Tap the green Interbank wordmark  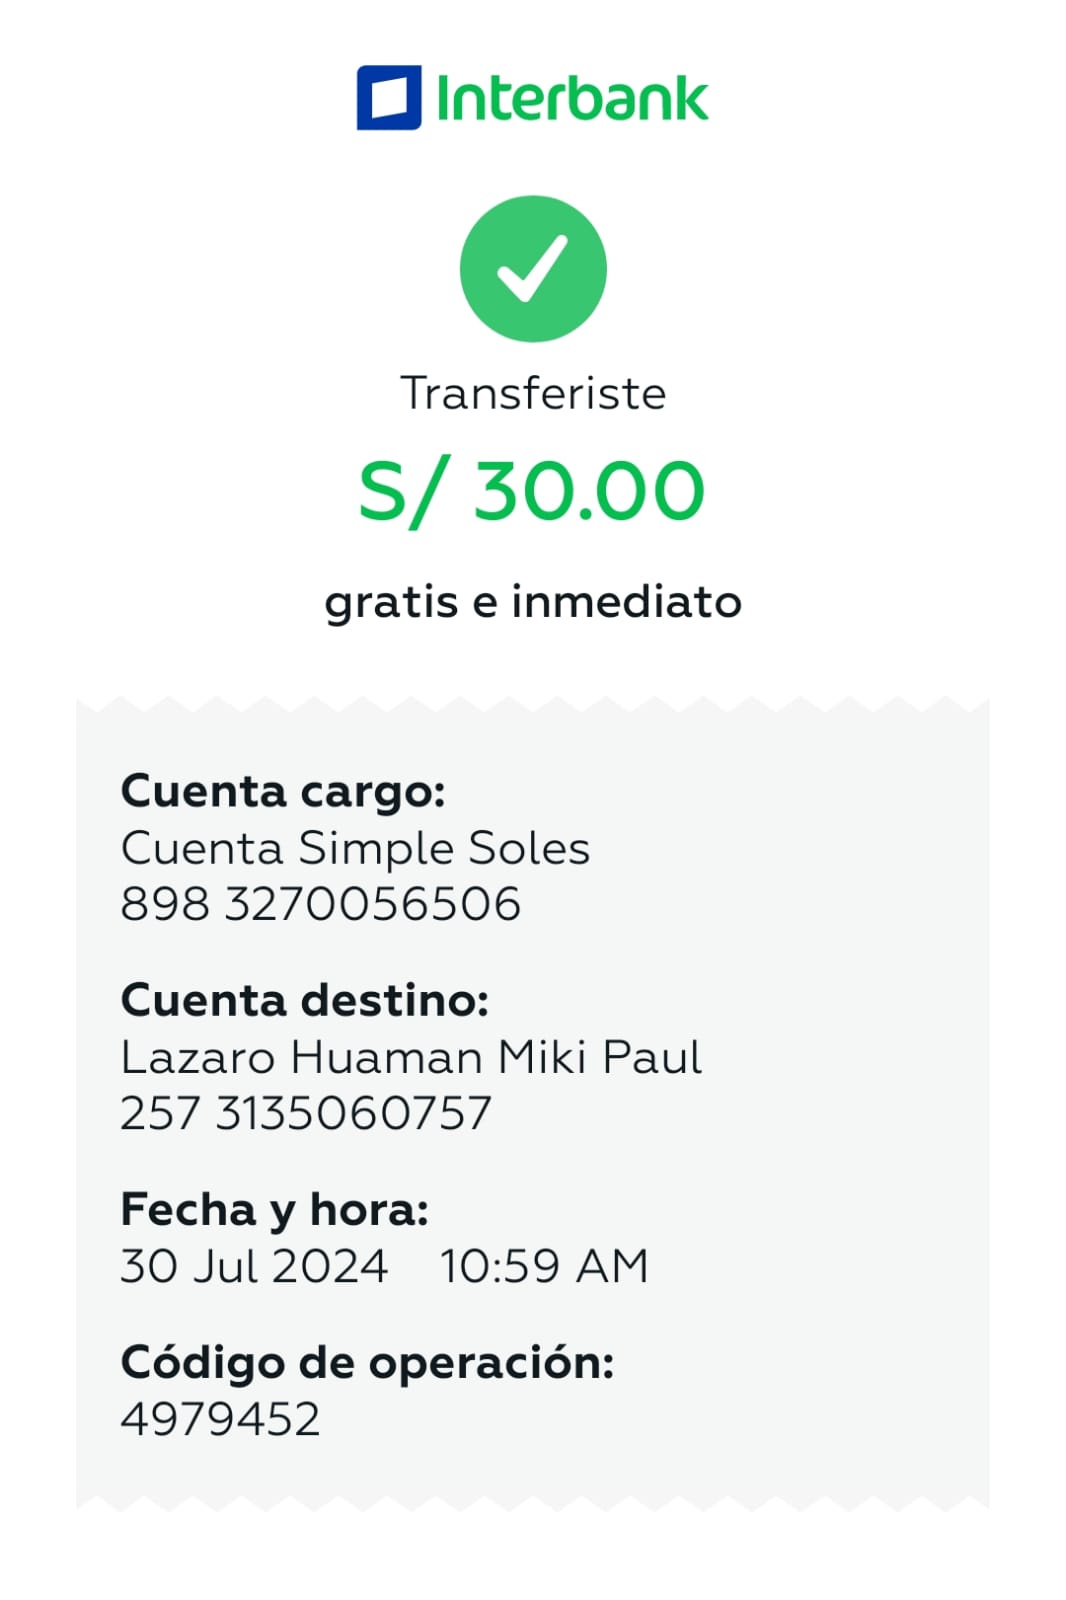coord(572,98)
